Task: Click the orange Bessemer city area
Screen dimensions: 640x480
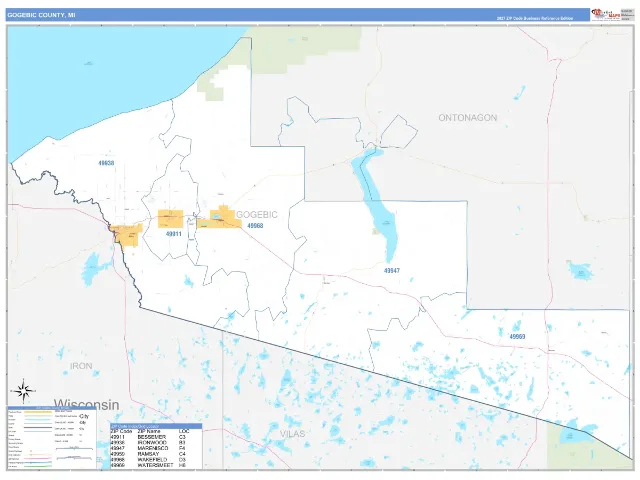Action: click(x=171, y=219)
